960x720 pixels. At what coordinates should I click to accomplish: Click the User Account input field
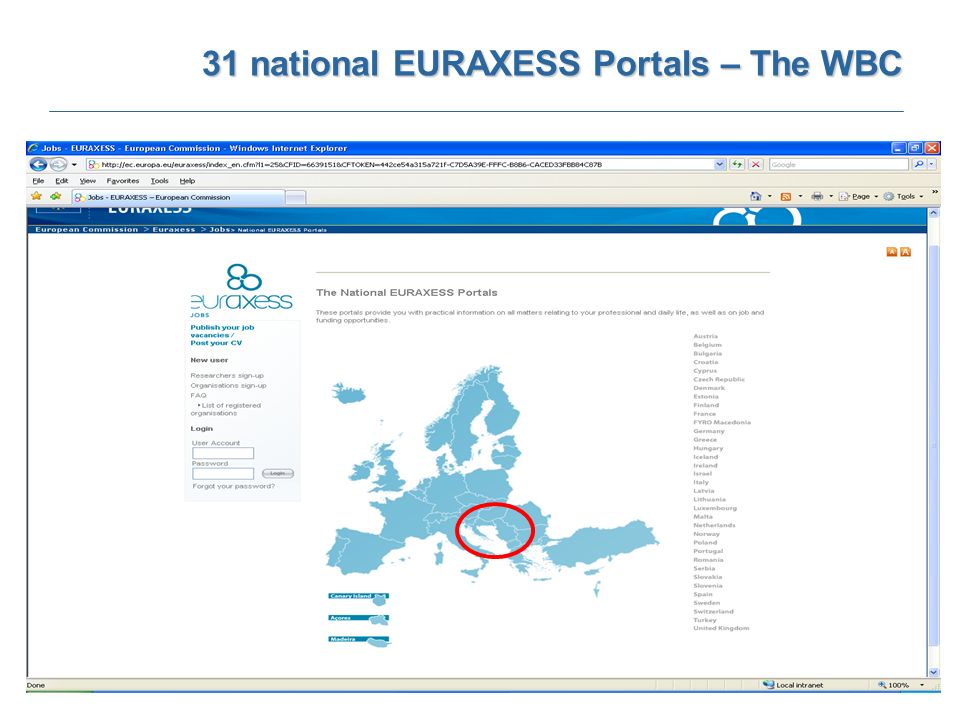click(x=223, y=453)
